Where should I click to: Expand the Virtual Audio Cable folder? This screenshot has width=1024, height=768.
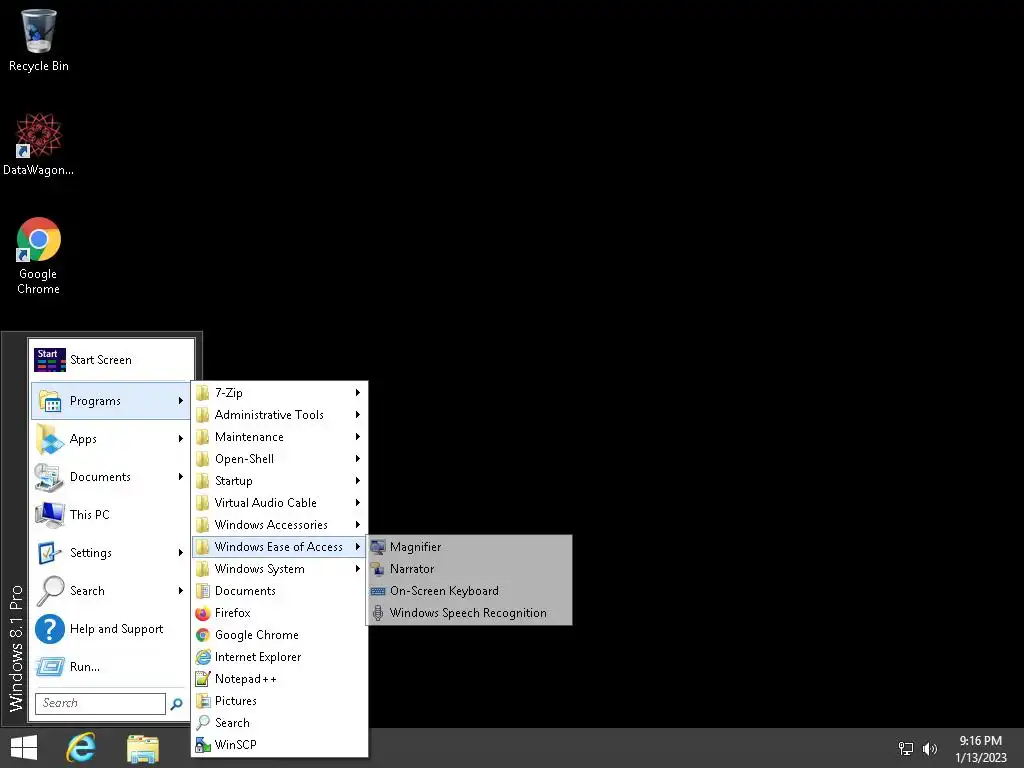click(280, 503)
